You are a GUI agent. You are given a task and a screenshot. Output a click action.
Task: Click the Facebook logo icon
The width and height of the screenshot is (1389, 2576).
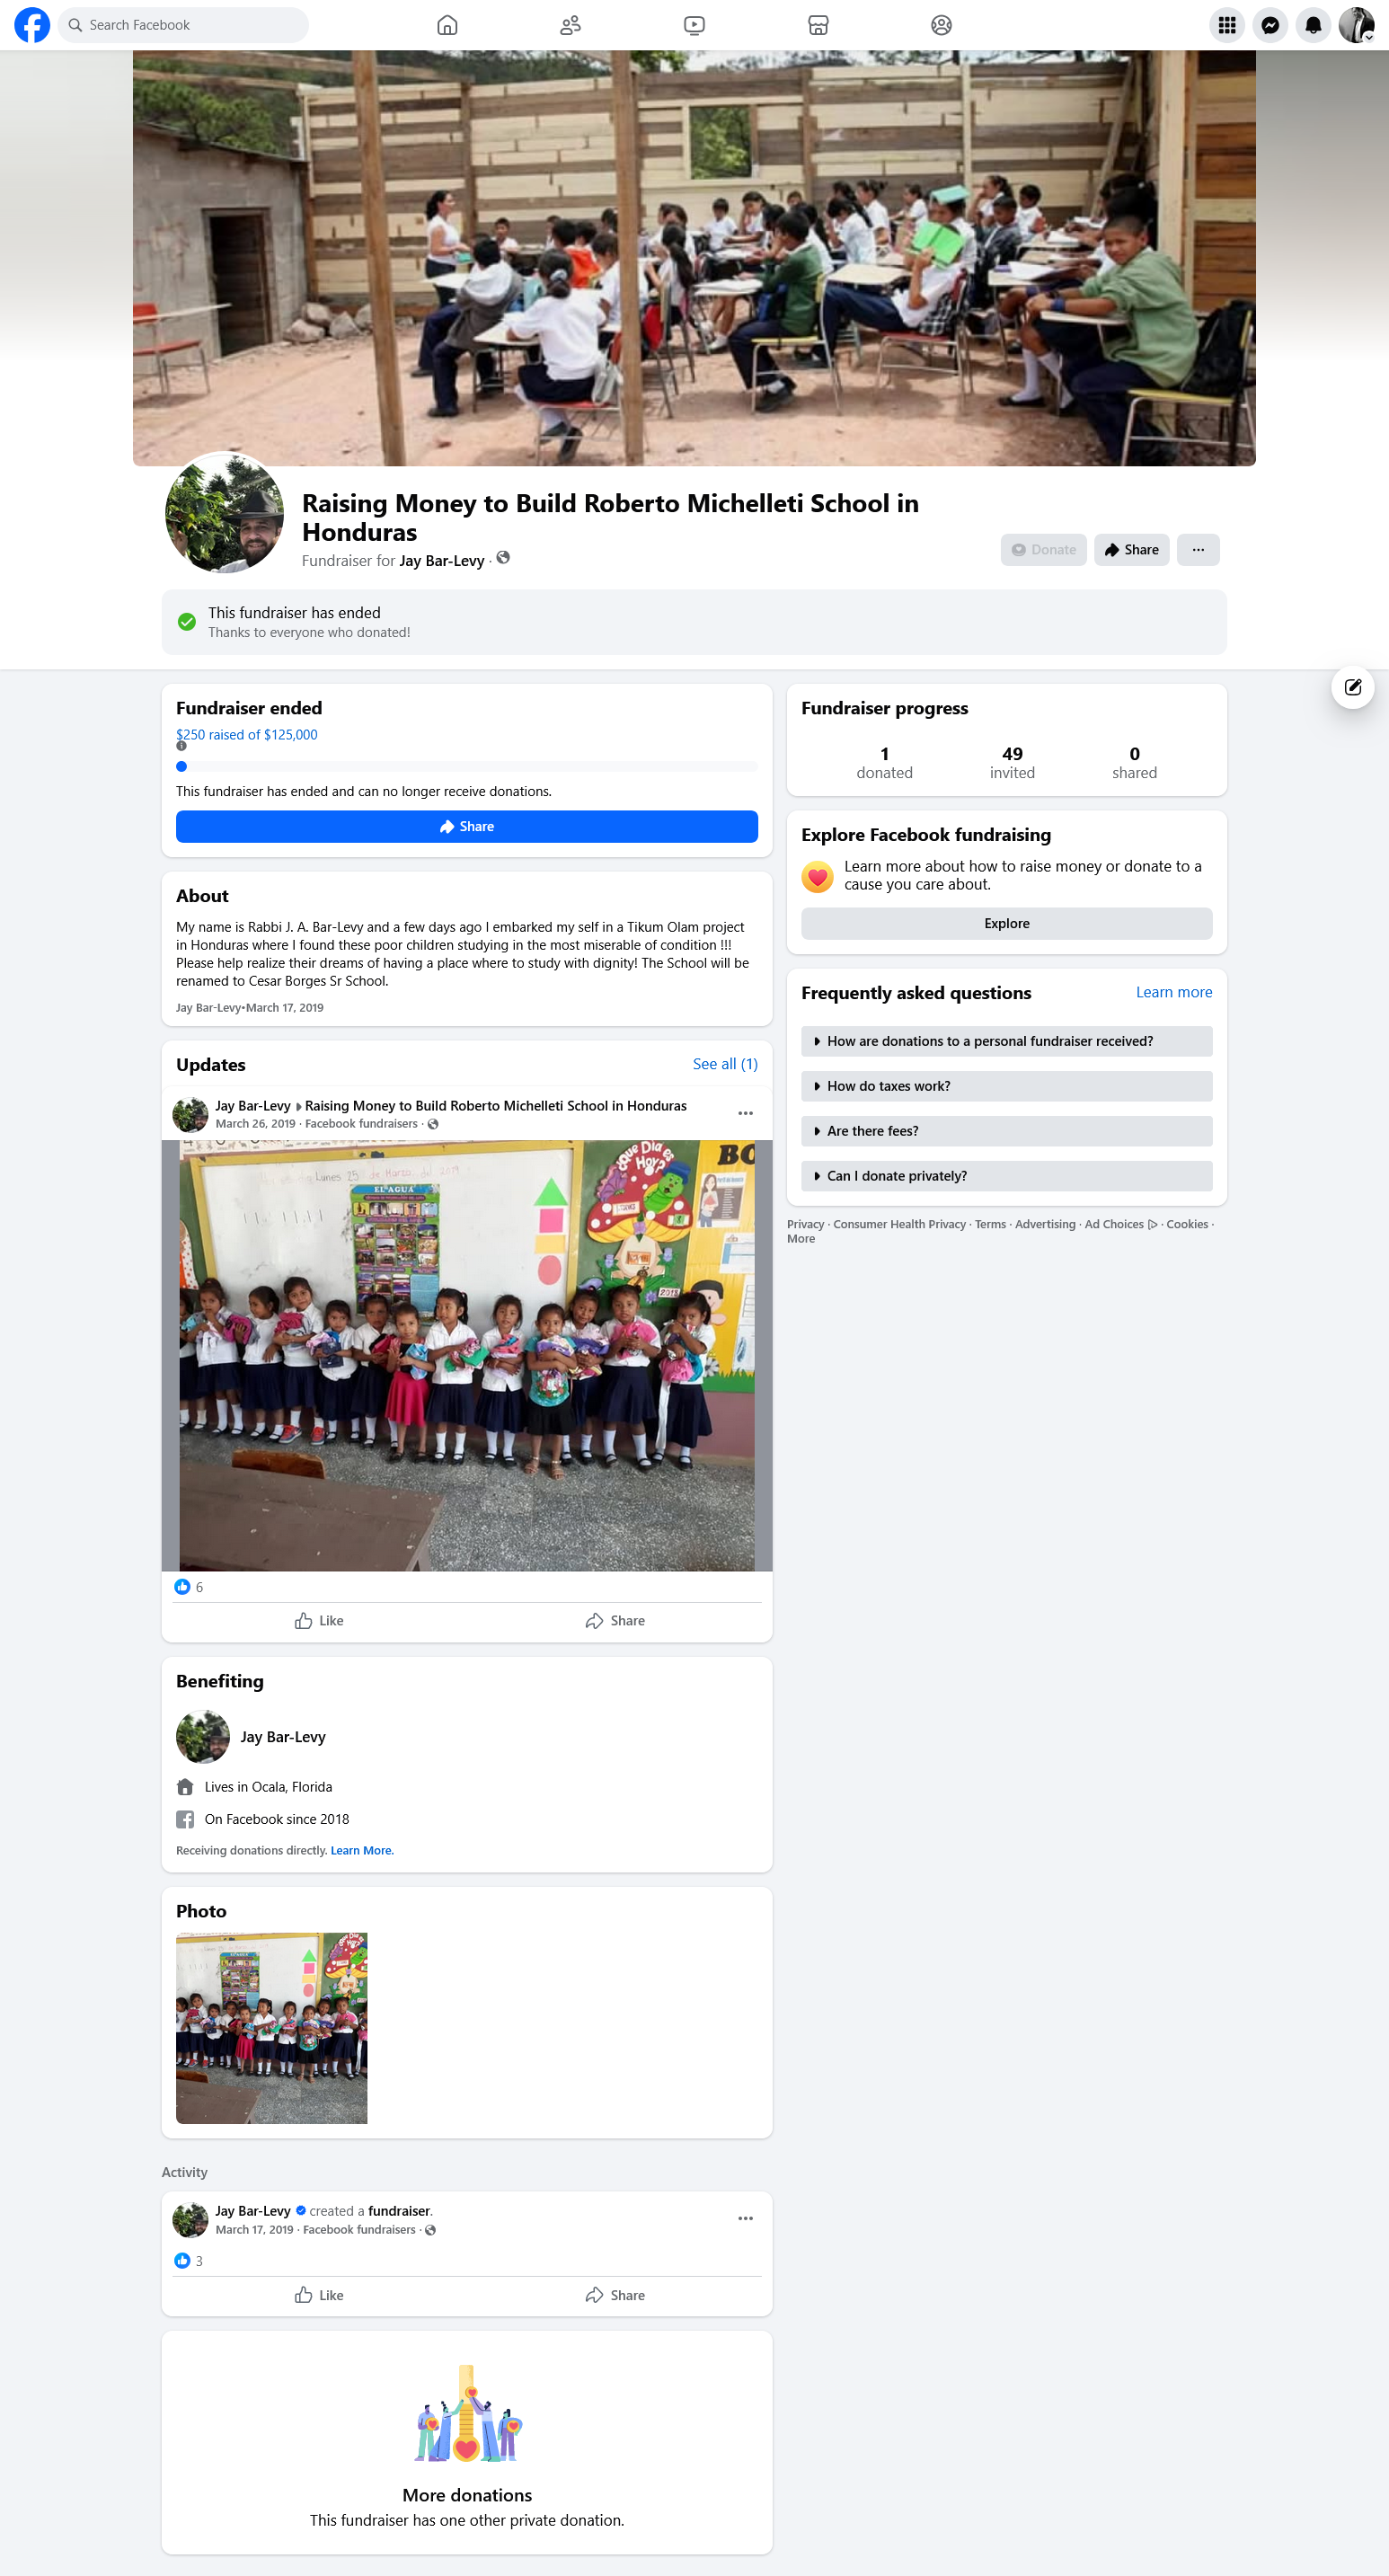[x=32, y=25]
